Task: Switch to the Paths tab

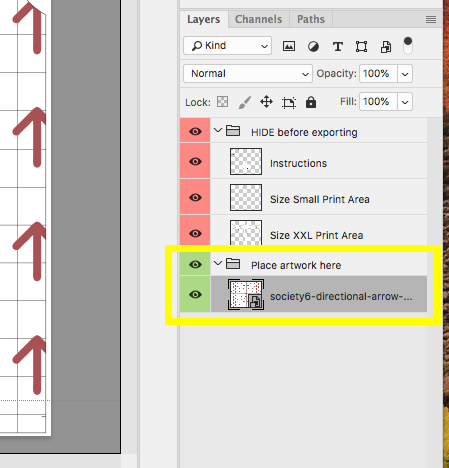Action: click(x=311, y=19)
